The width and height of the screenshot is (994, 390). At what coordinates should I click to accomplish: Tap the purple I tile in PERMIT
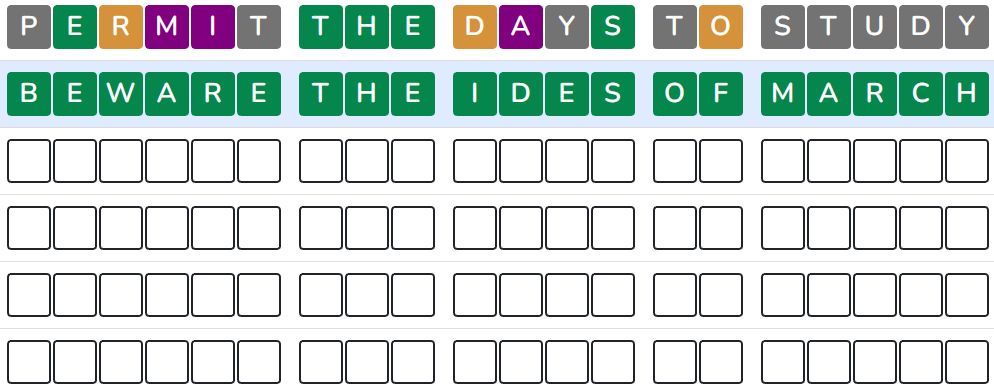[213, 27]
